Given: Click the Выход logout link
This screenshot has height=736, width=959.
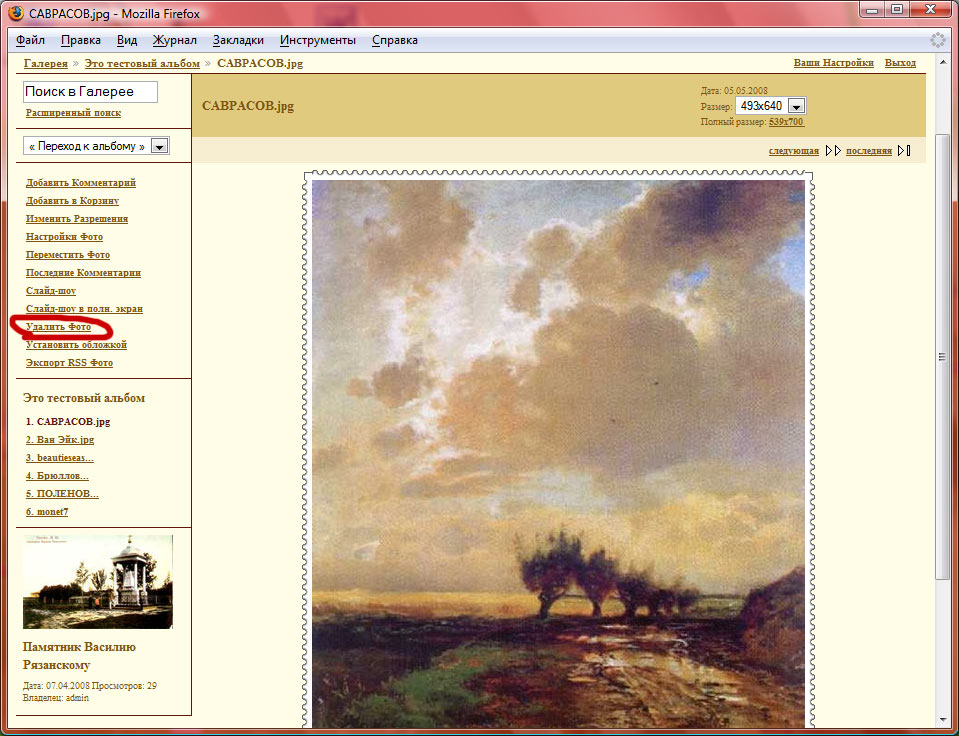Looking at the screenshot, I should point(900,62).
